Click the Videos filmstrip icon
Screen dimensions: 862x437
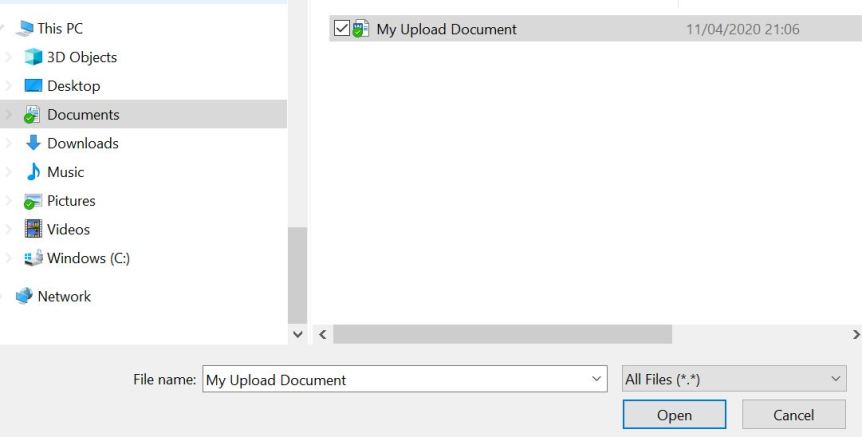pyautogui.click(x=33, y=229)
